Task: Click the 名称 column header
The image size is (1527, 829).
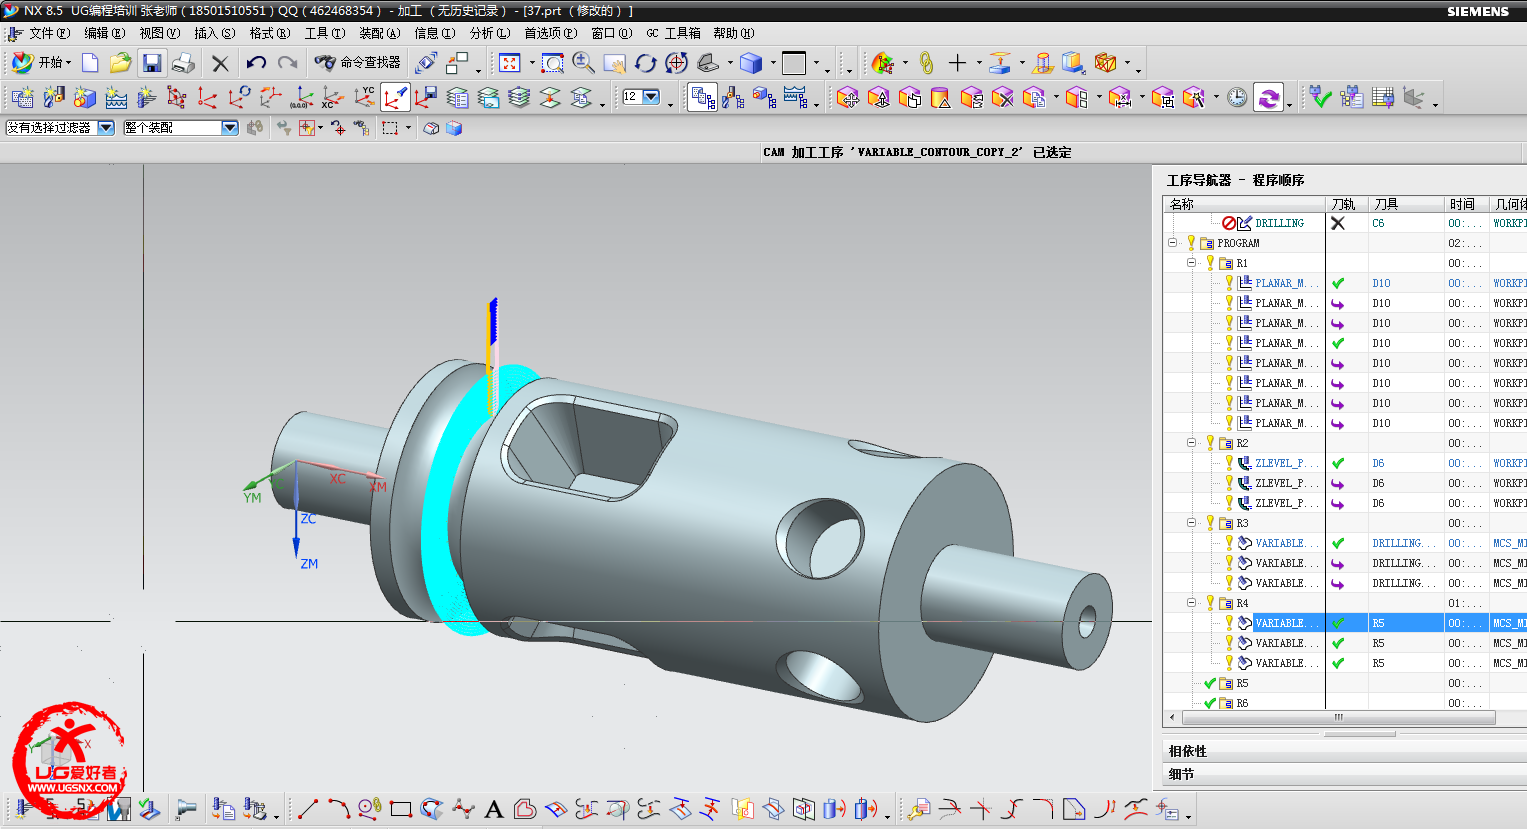Action: (1245, 204)
